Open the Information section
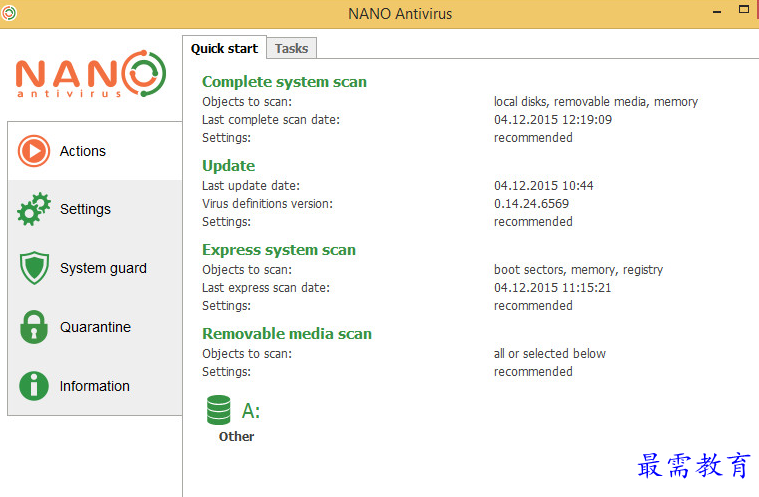 95,386
